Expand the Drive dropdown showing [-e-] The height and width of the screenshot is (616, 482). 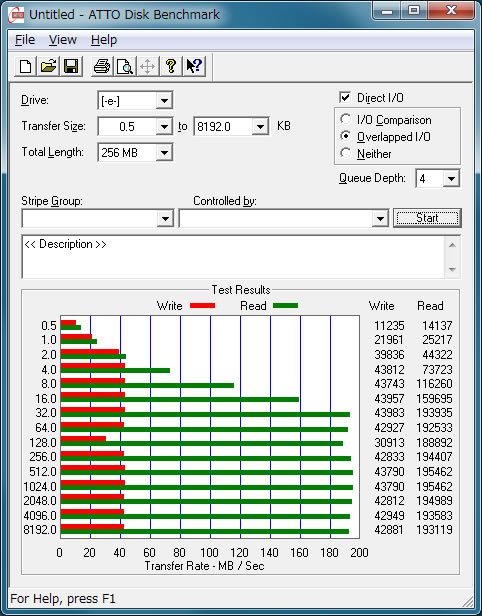tap(164, 101)
